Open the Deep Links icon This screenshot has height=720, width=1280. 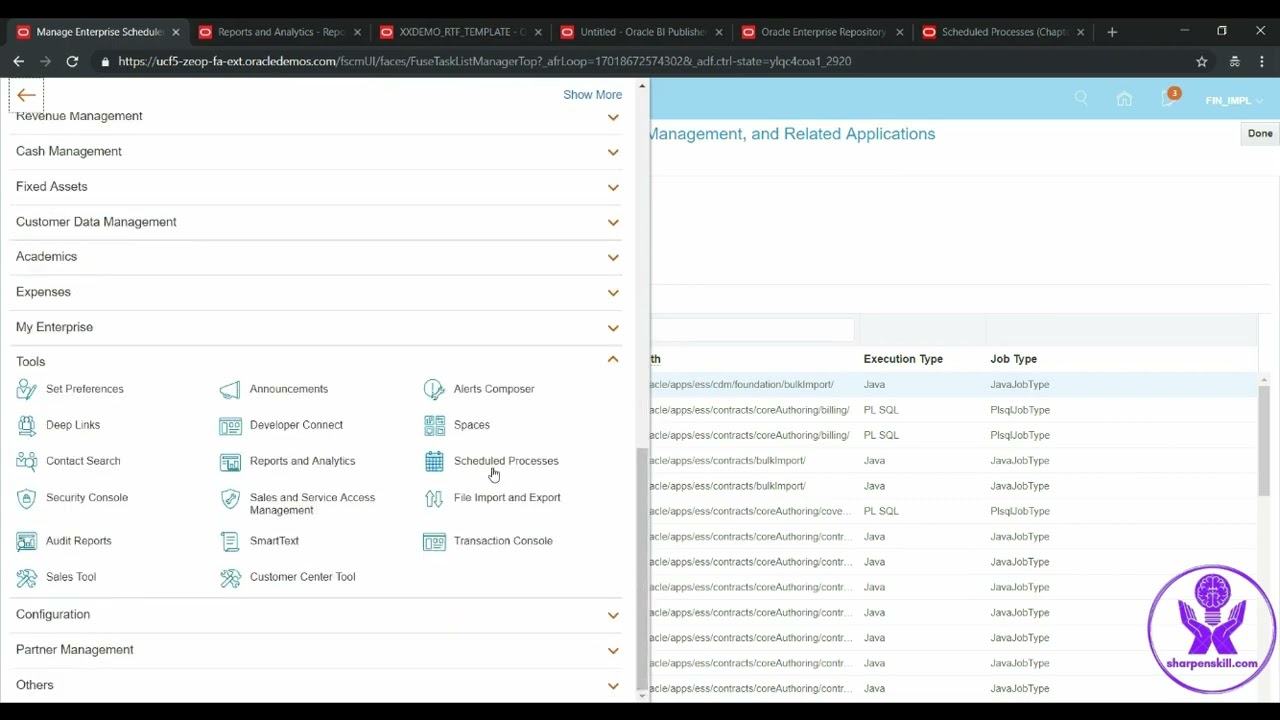pyautogui.click(x=27, y=425)
